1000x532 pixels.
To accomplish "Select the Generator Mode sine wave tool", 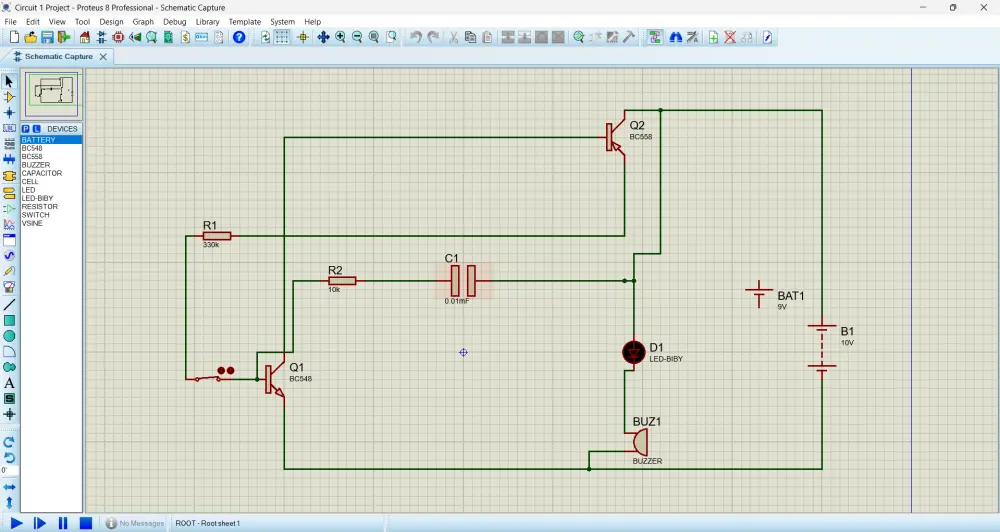I will [9, 255].
